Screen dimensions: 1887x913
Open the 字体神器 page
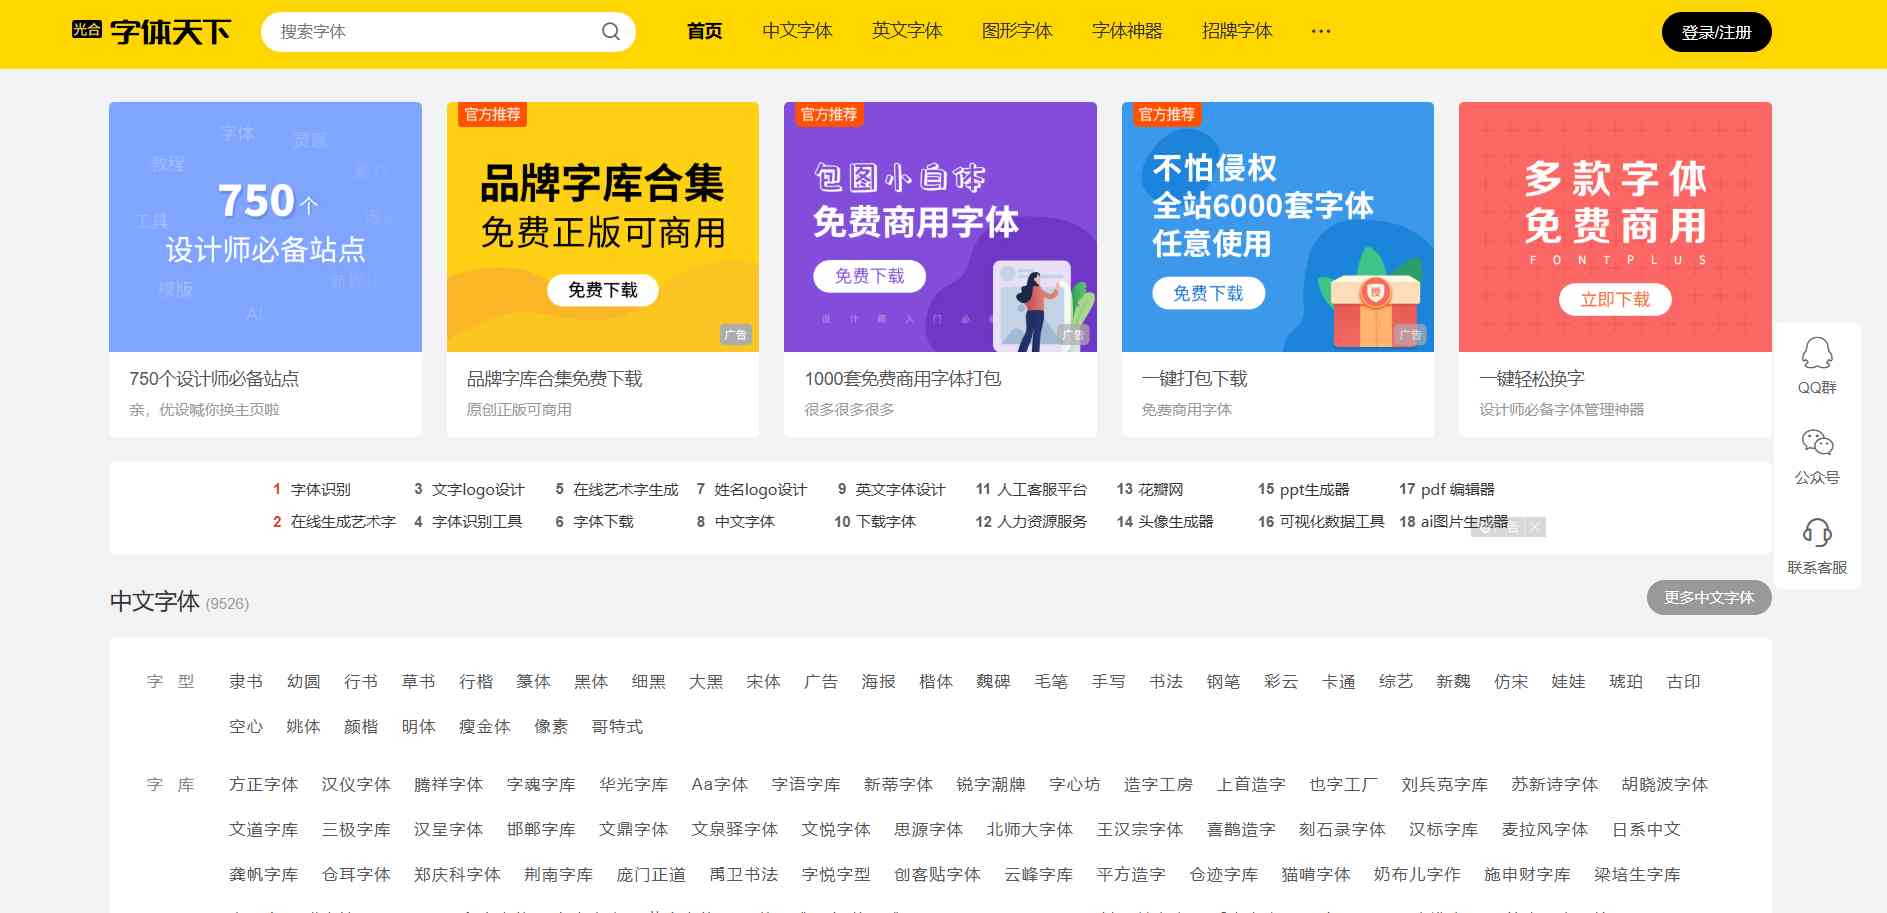1128,31
